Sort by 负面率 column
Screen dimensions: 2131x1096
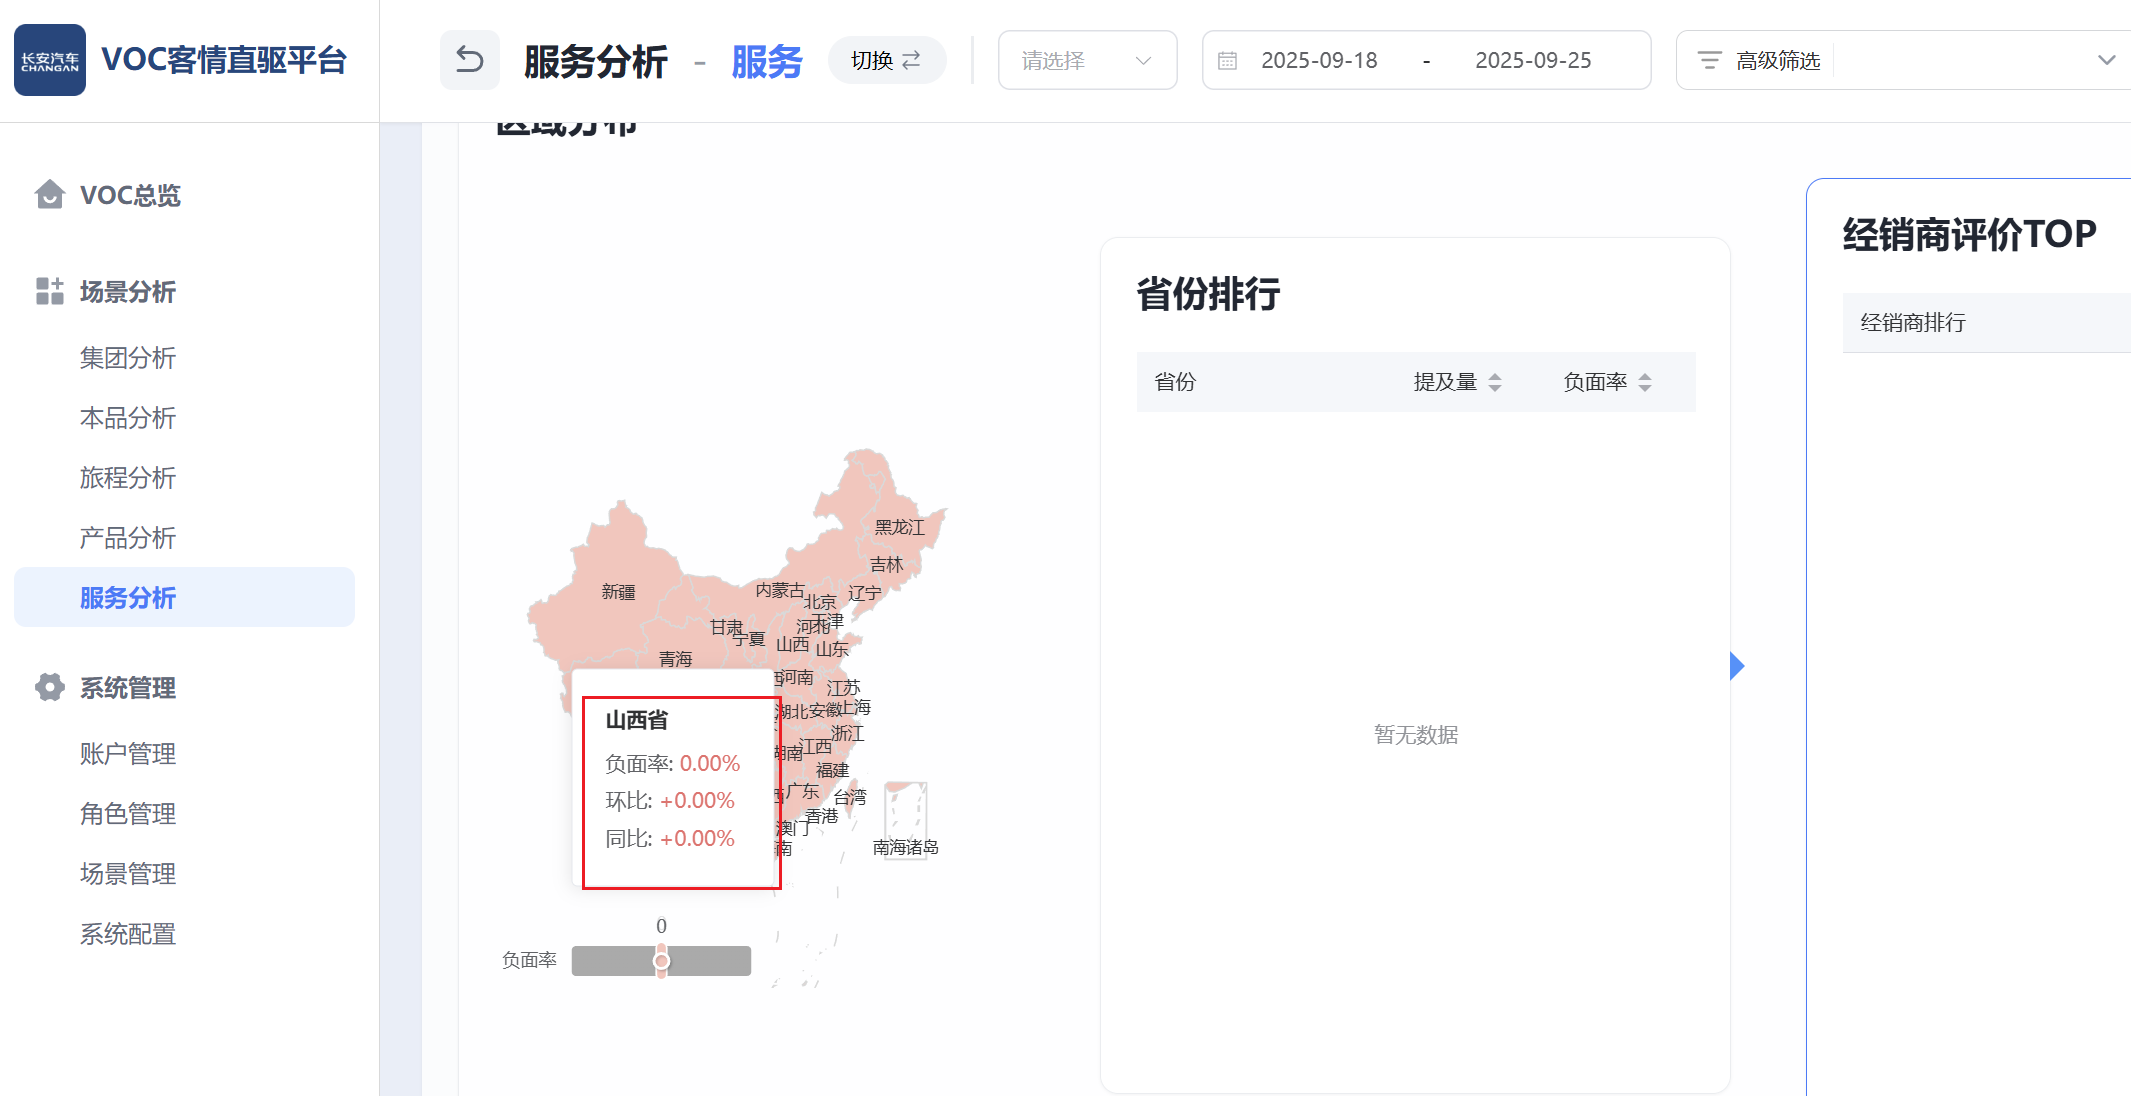tap(1644, 382)
